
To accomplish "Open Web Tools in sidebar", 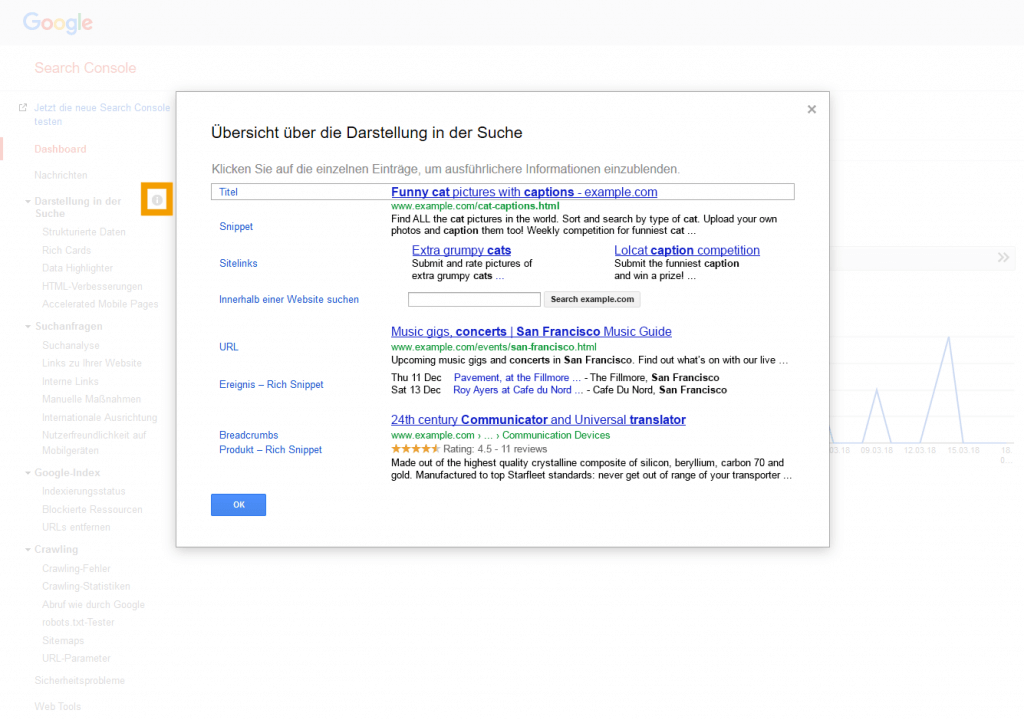I will click(x=57, y=707).
